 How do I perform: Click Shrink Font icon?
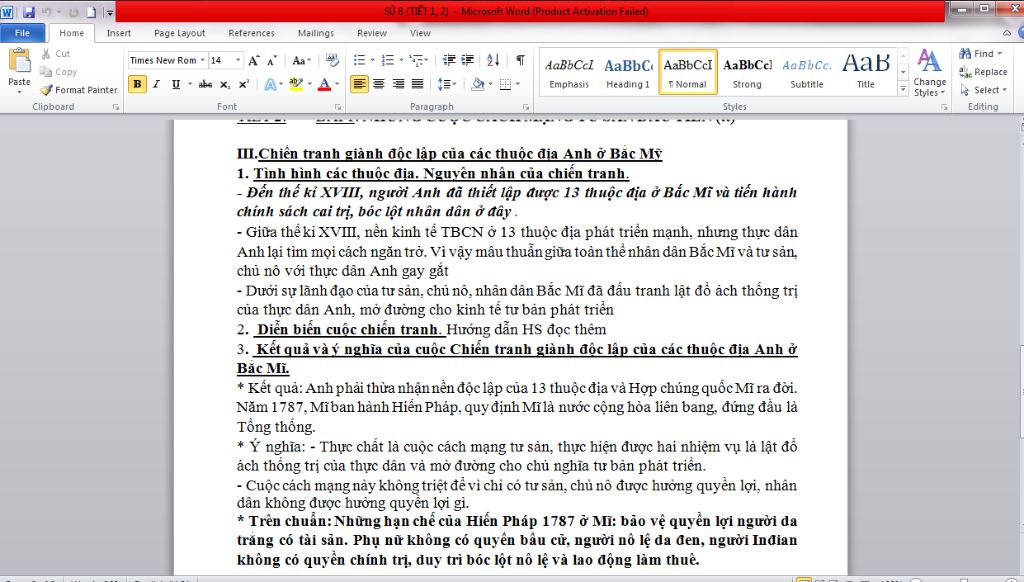point(272,61)
